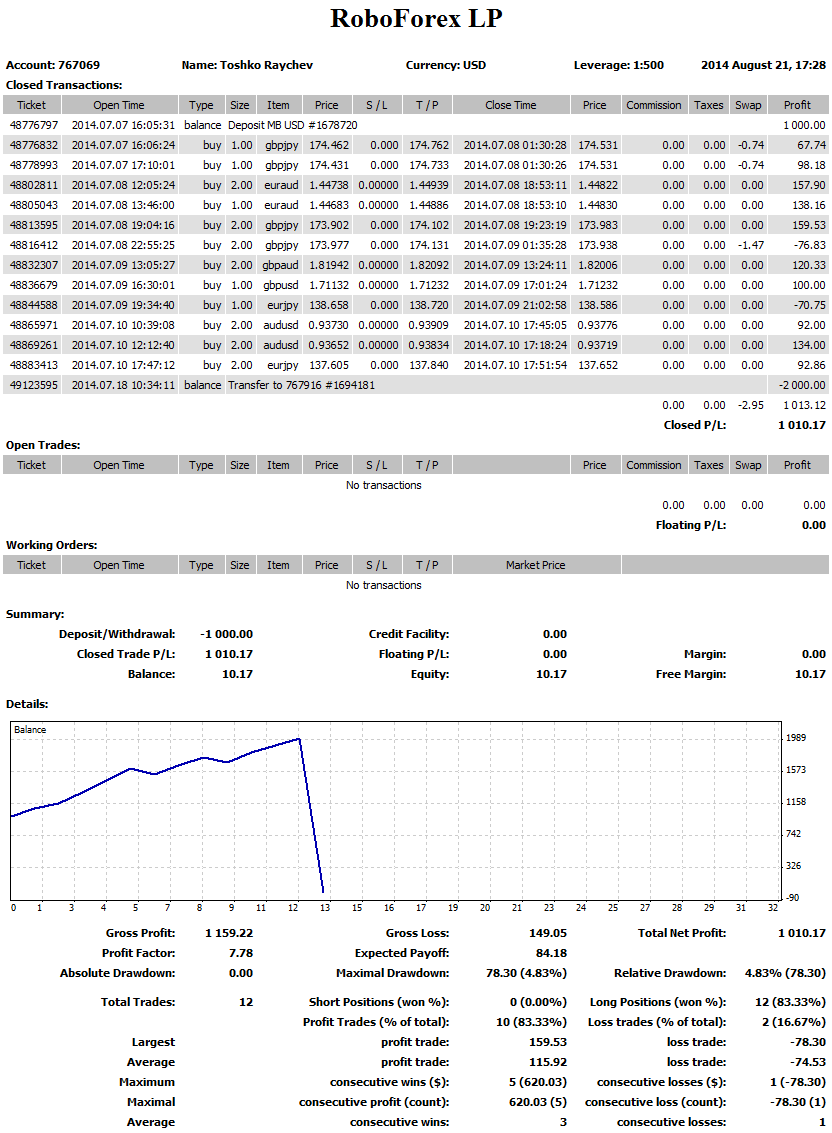
Task: Click the open price "1.71132"
Action: (x=329, y=285)
